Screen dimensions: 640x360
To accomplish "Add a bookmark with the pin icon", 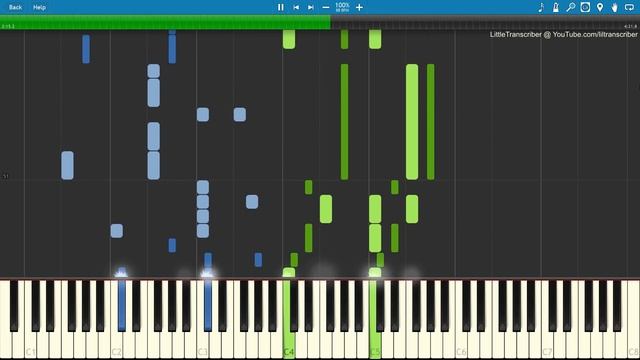I will 600,7.
